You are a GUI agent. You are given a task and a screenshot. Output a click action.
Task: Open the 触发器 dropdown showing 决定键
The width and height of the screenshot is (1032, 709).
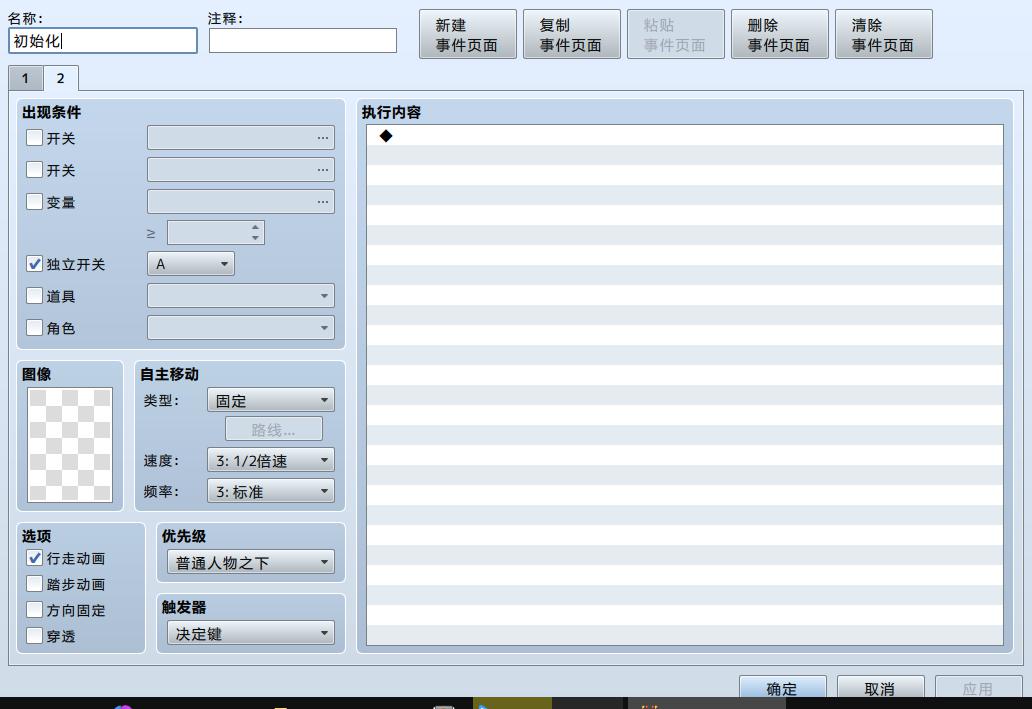click(251, 633)
